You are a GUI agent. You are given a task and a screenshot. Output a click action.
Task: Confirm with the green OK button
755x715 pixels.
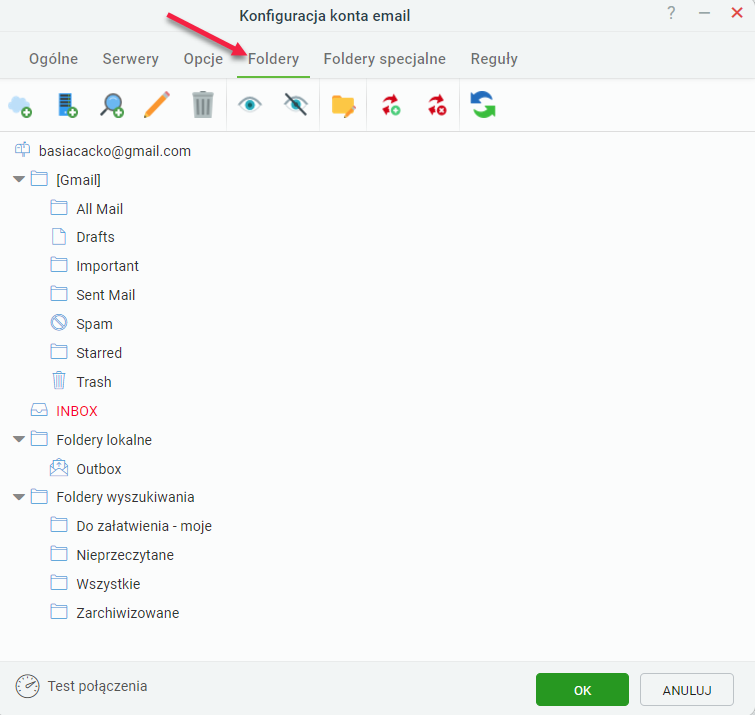coord(582,690)
